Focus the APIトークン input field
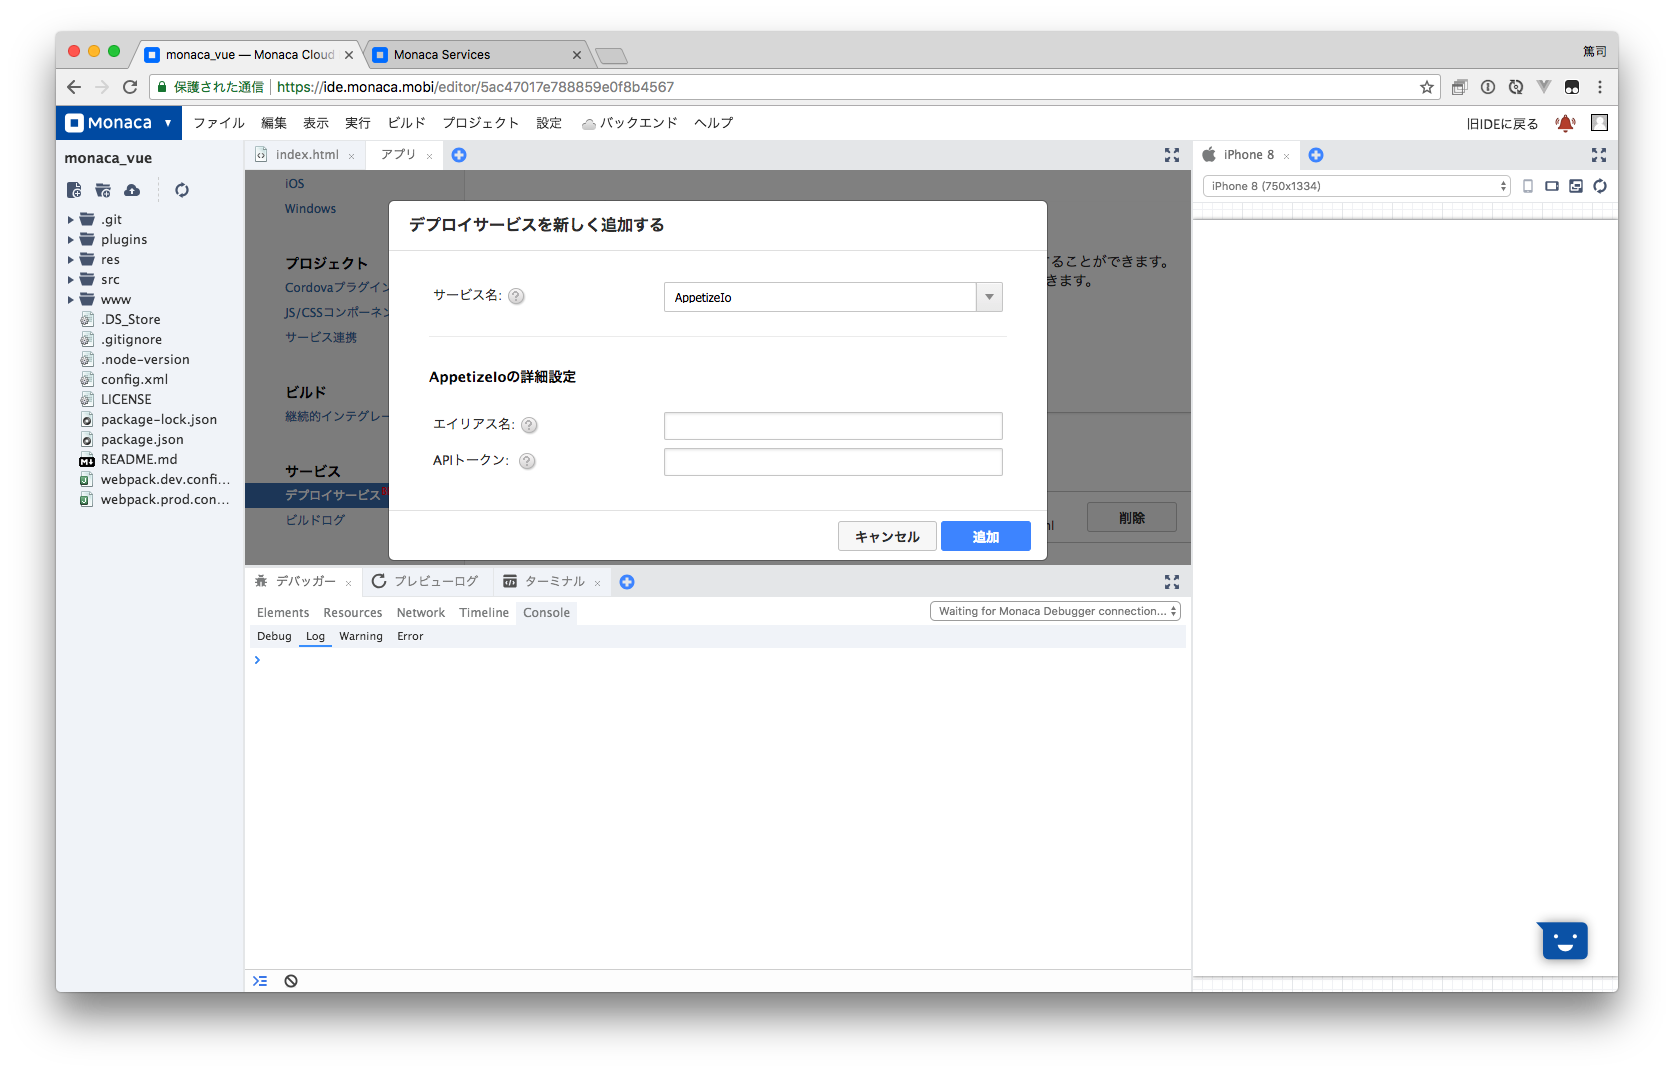This screenshot has height=1072, width=1674. 833,462
